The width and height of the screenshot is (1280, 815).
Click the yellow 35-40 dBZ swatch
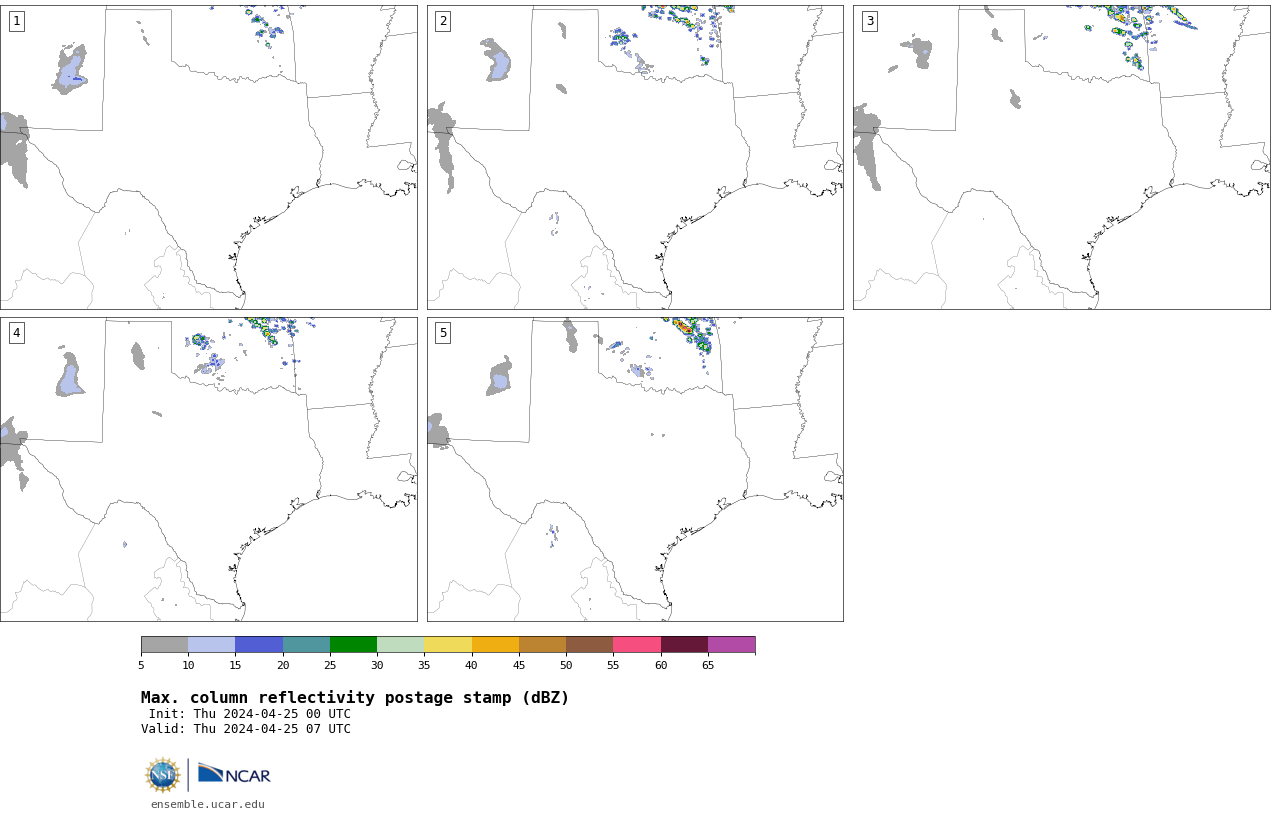[448, 644]
